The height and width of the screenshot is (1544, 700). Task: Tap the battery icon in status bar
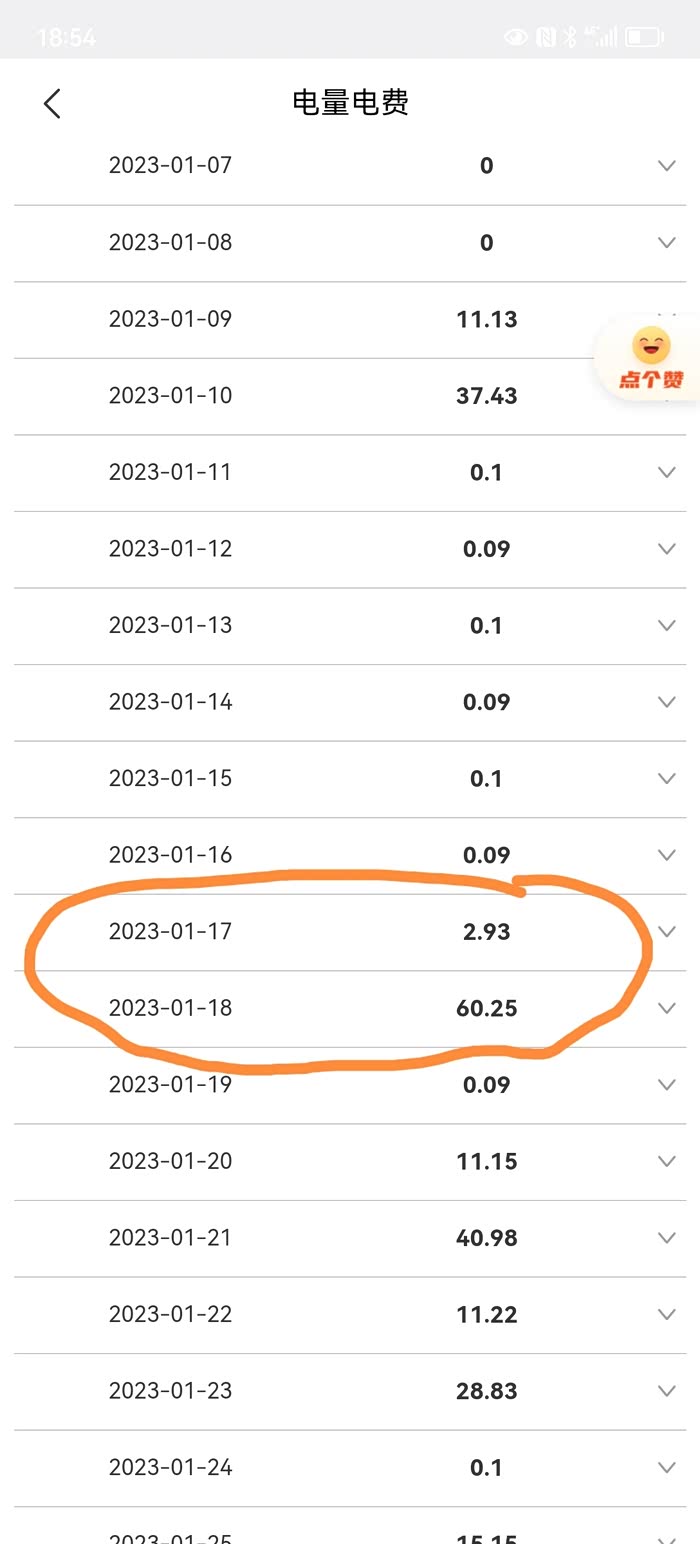point(644,38)
